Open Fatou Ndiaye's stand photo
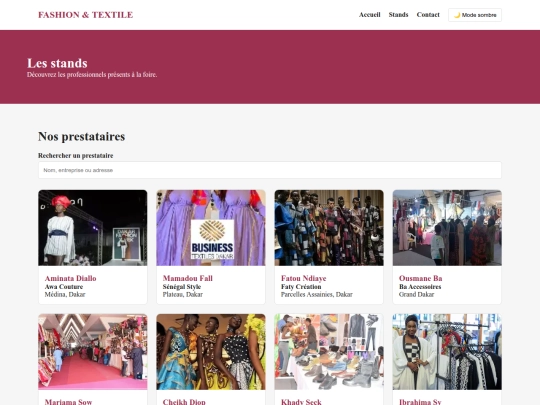 click(x=329, y=228)
